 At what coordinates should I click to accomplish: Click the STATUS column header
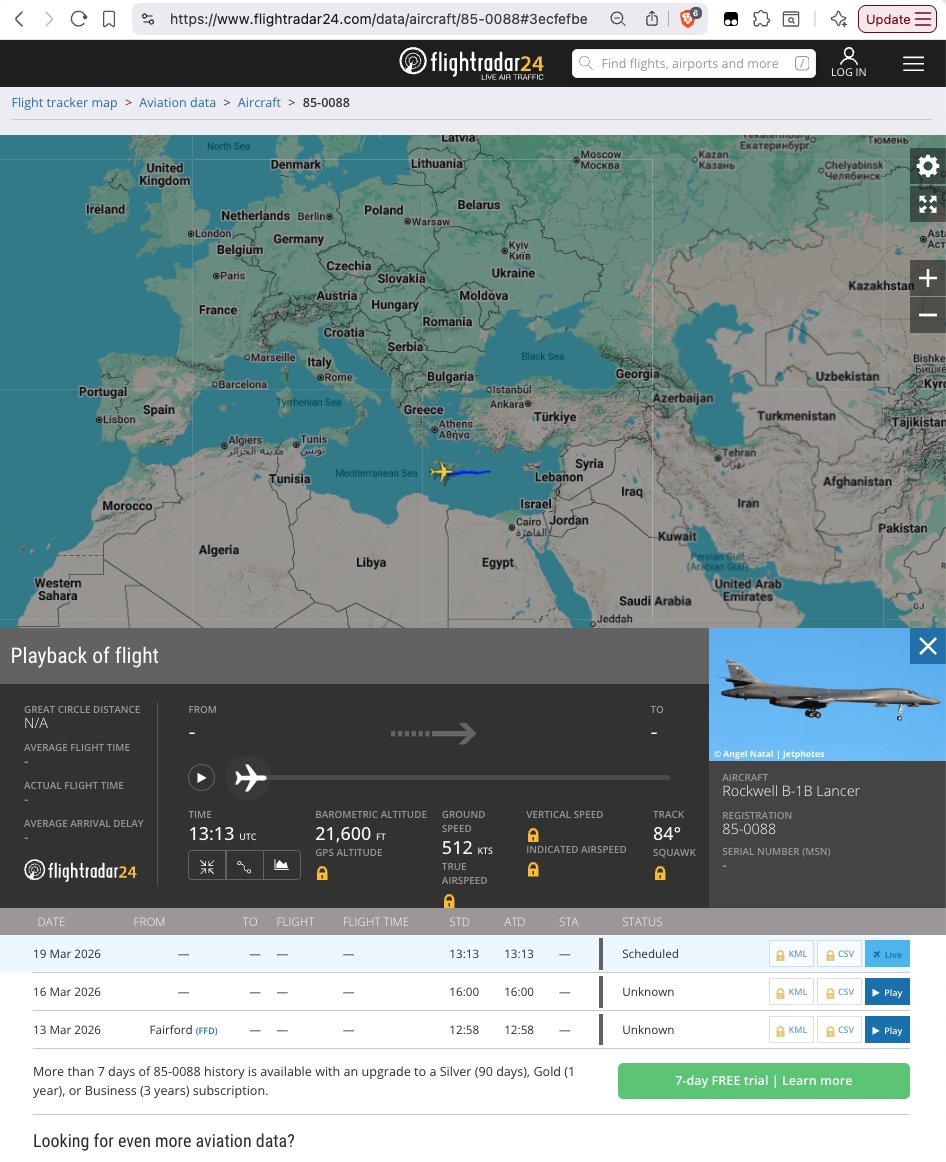pyautogui.click(x=642, y=922)
